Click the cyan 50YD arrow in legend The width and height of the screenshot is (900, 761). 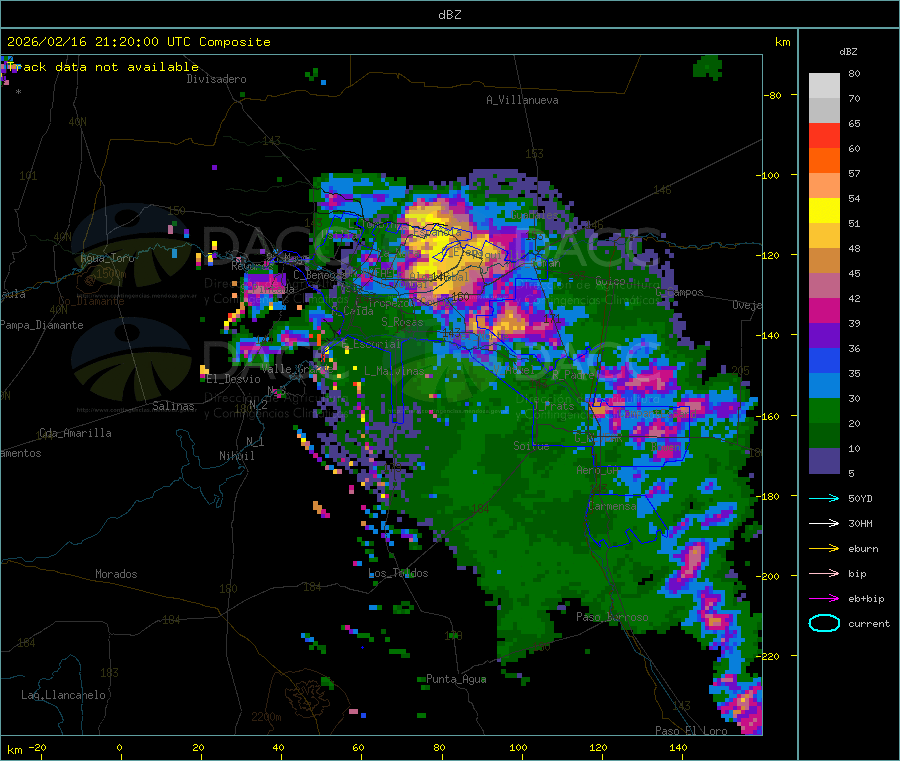click(x=824, y=498)
